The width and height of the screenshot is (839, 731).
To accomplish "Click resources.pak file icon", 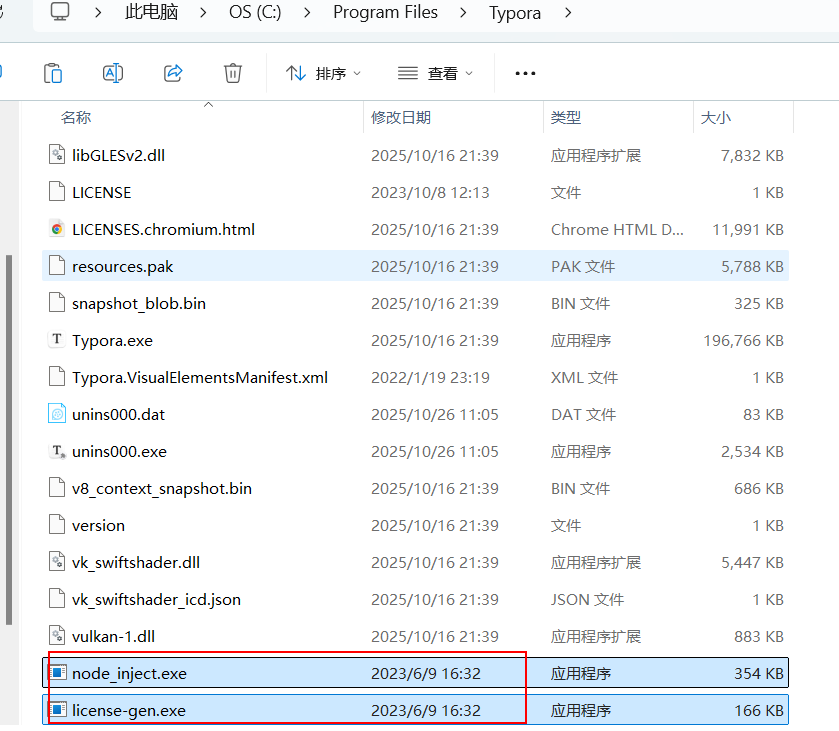I will [x=57, y=266].
